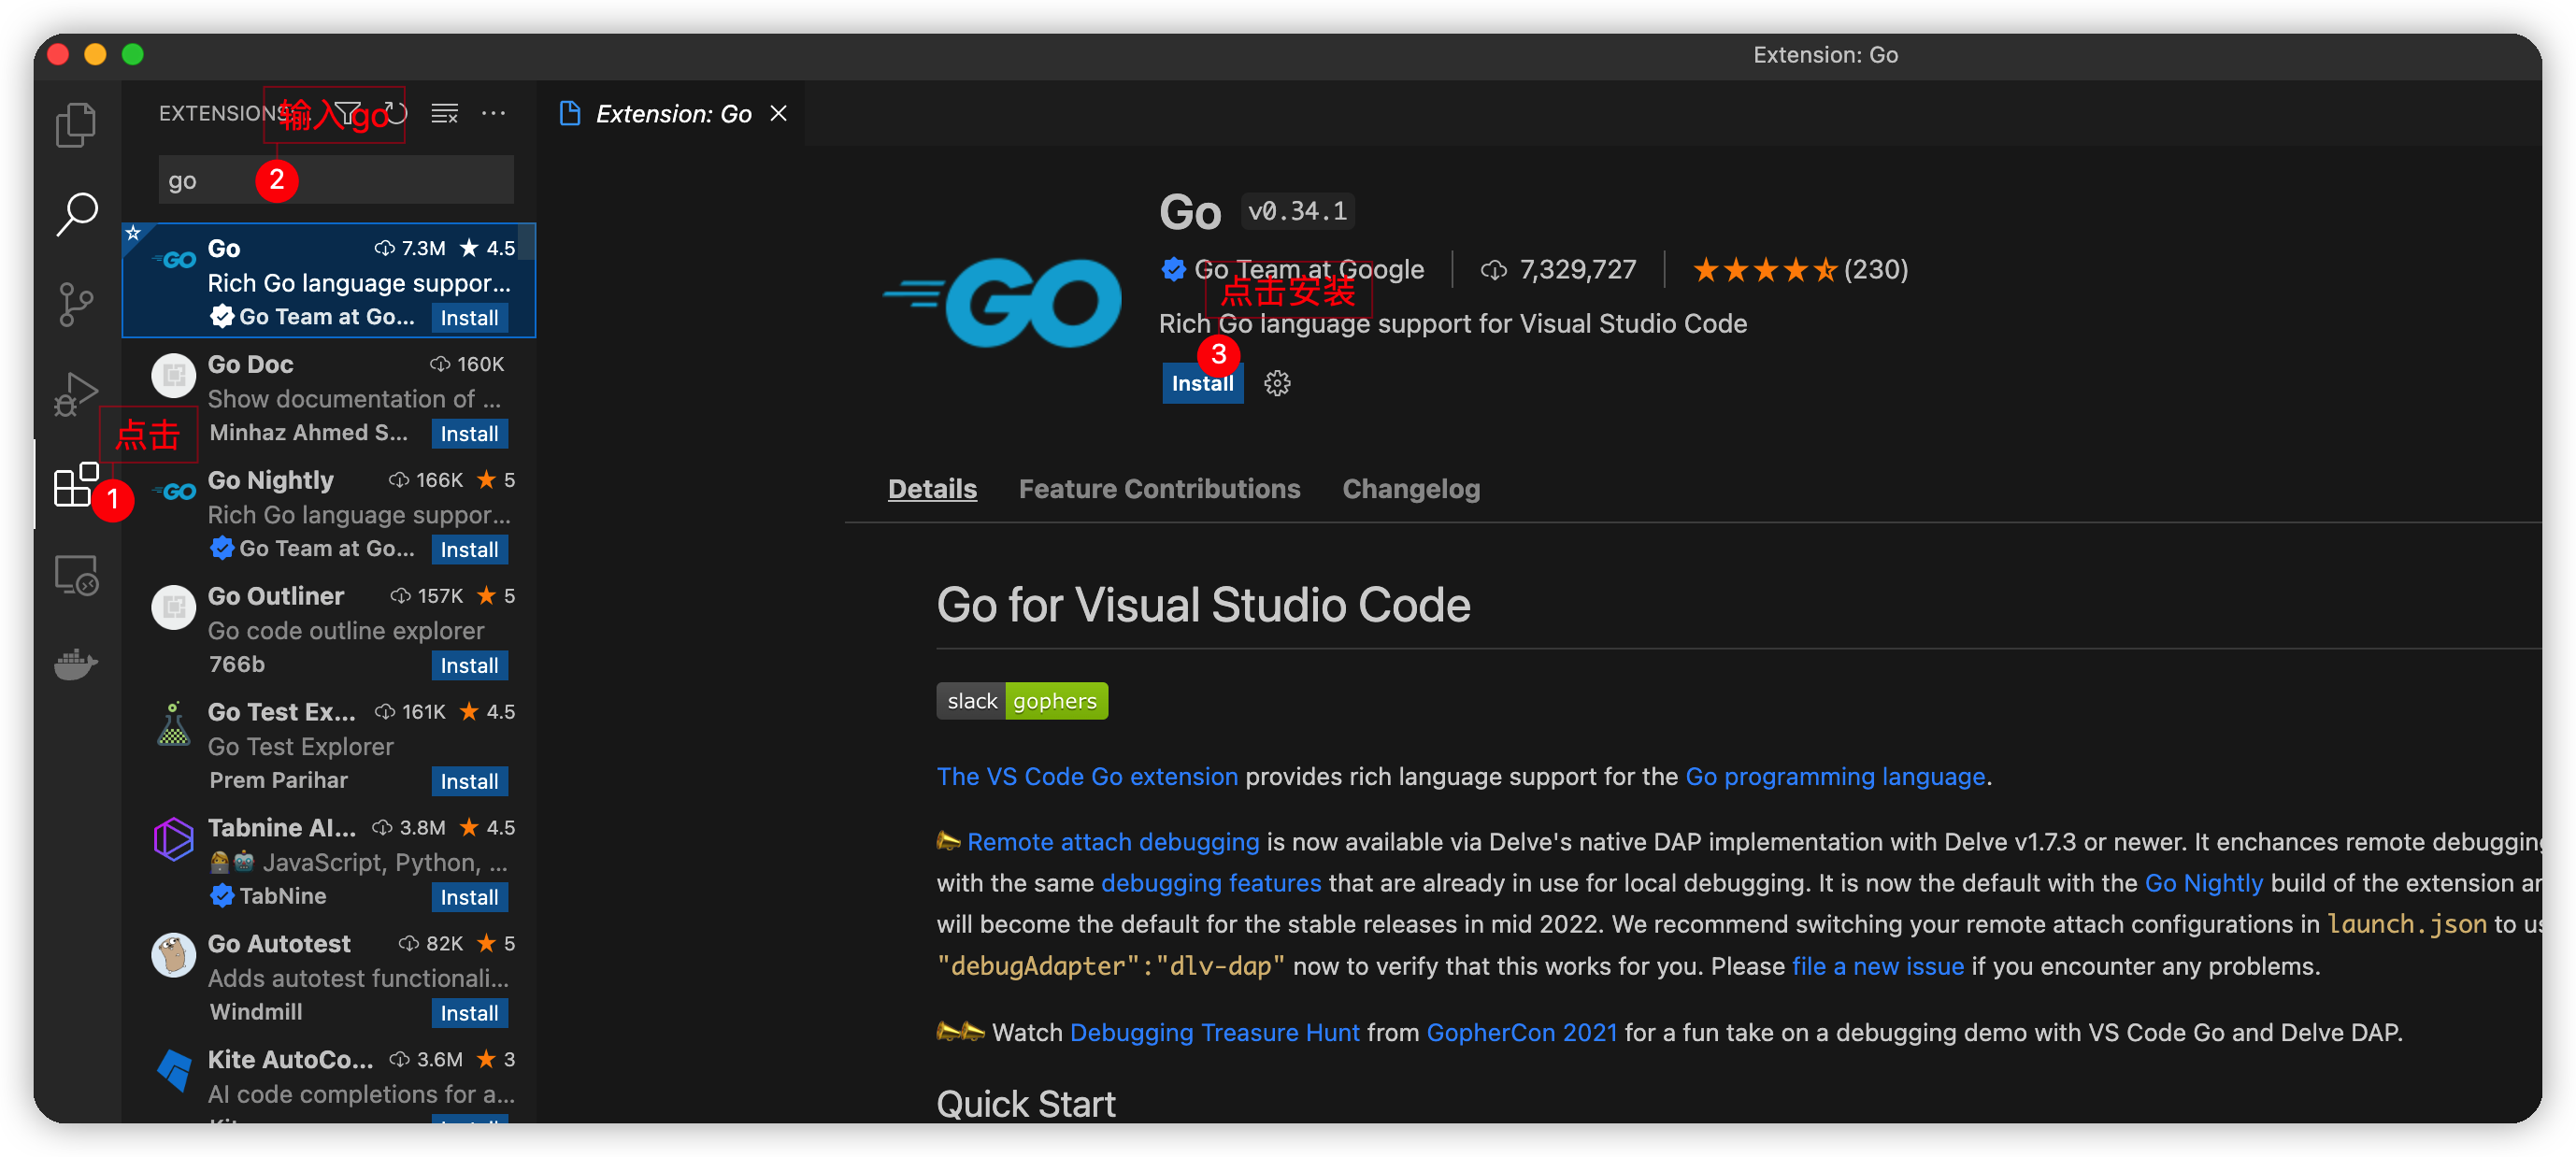Open the Remote Explorer icon
2576x1157 pixels.
click(75, 577)
